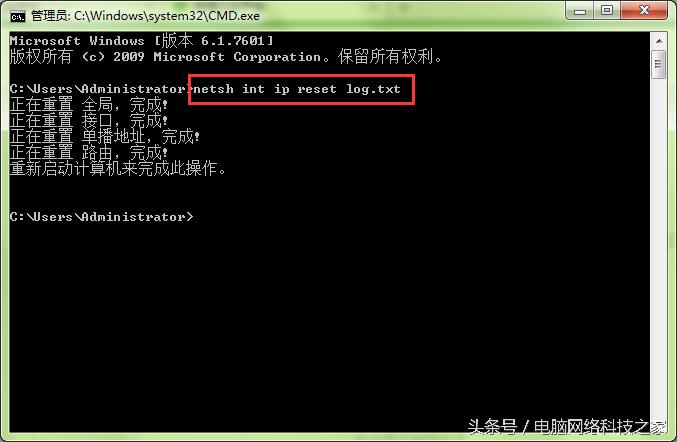Select the 正在重置 路由 output line
Viewport: 677px width, 442px height.
pyautogui.click(x=89, y=152)
